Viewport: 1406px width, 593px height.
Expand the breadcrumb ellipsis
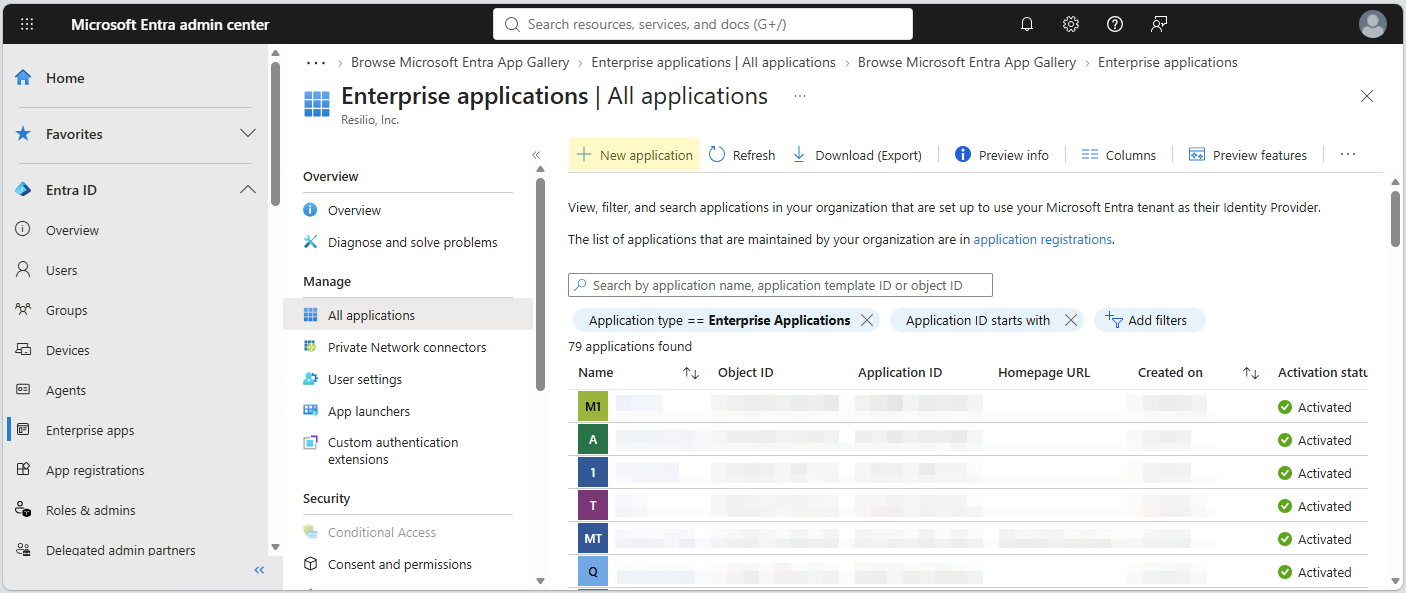tap(316, 62)
